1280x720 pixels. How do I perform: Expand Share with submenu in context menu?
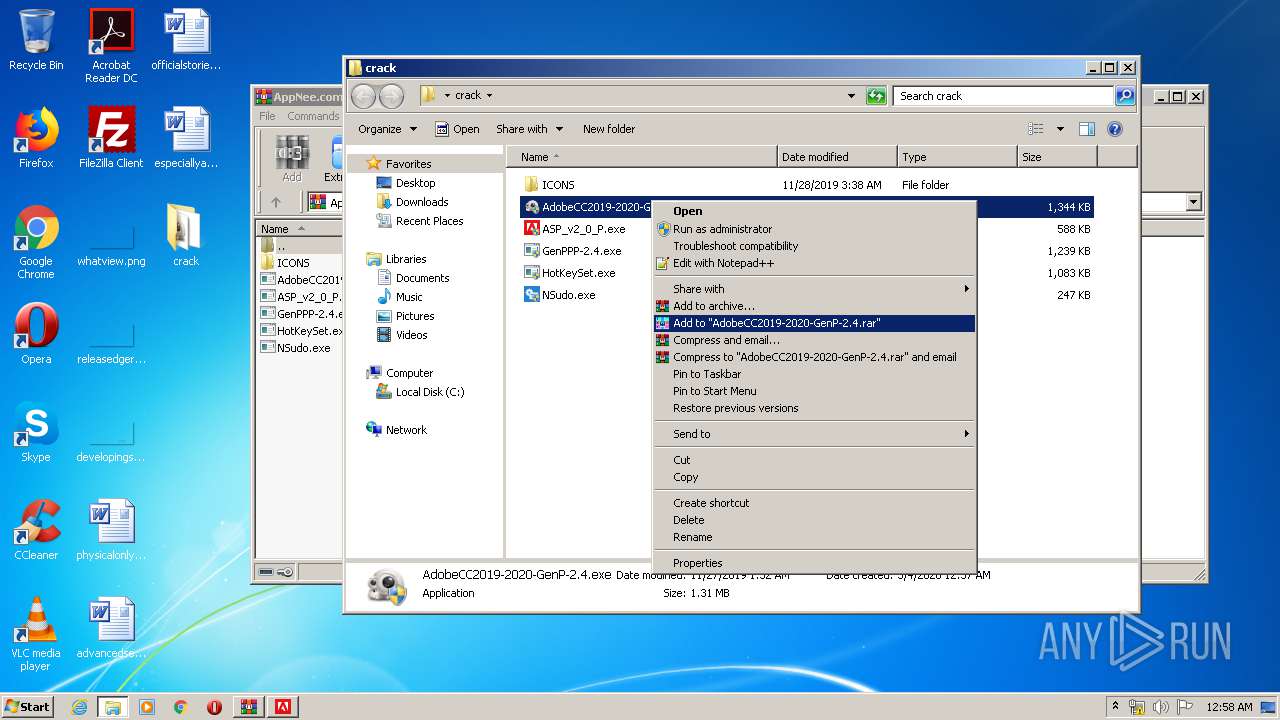click(814, 289)
